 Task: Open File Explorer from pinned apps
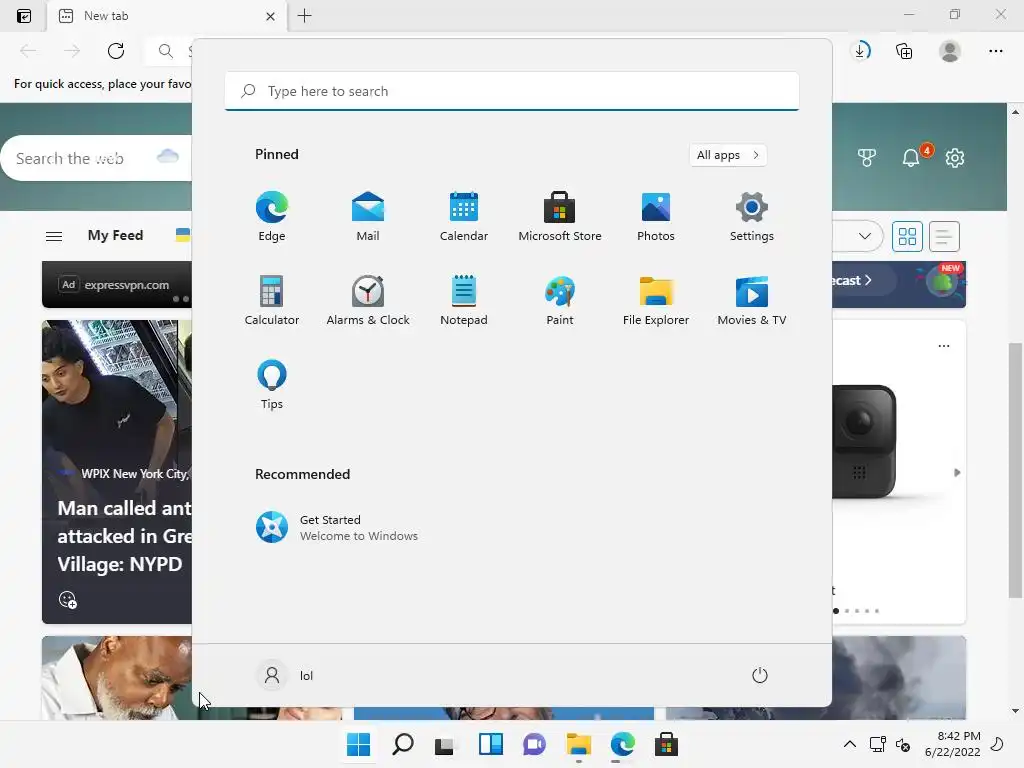(656, 300)
